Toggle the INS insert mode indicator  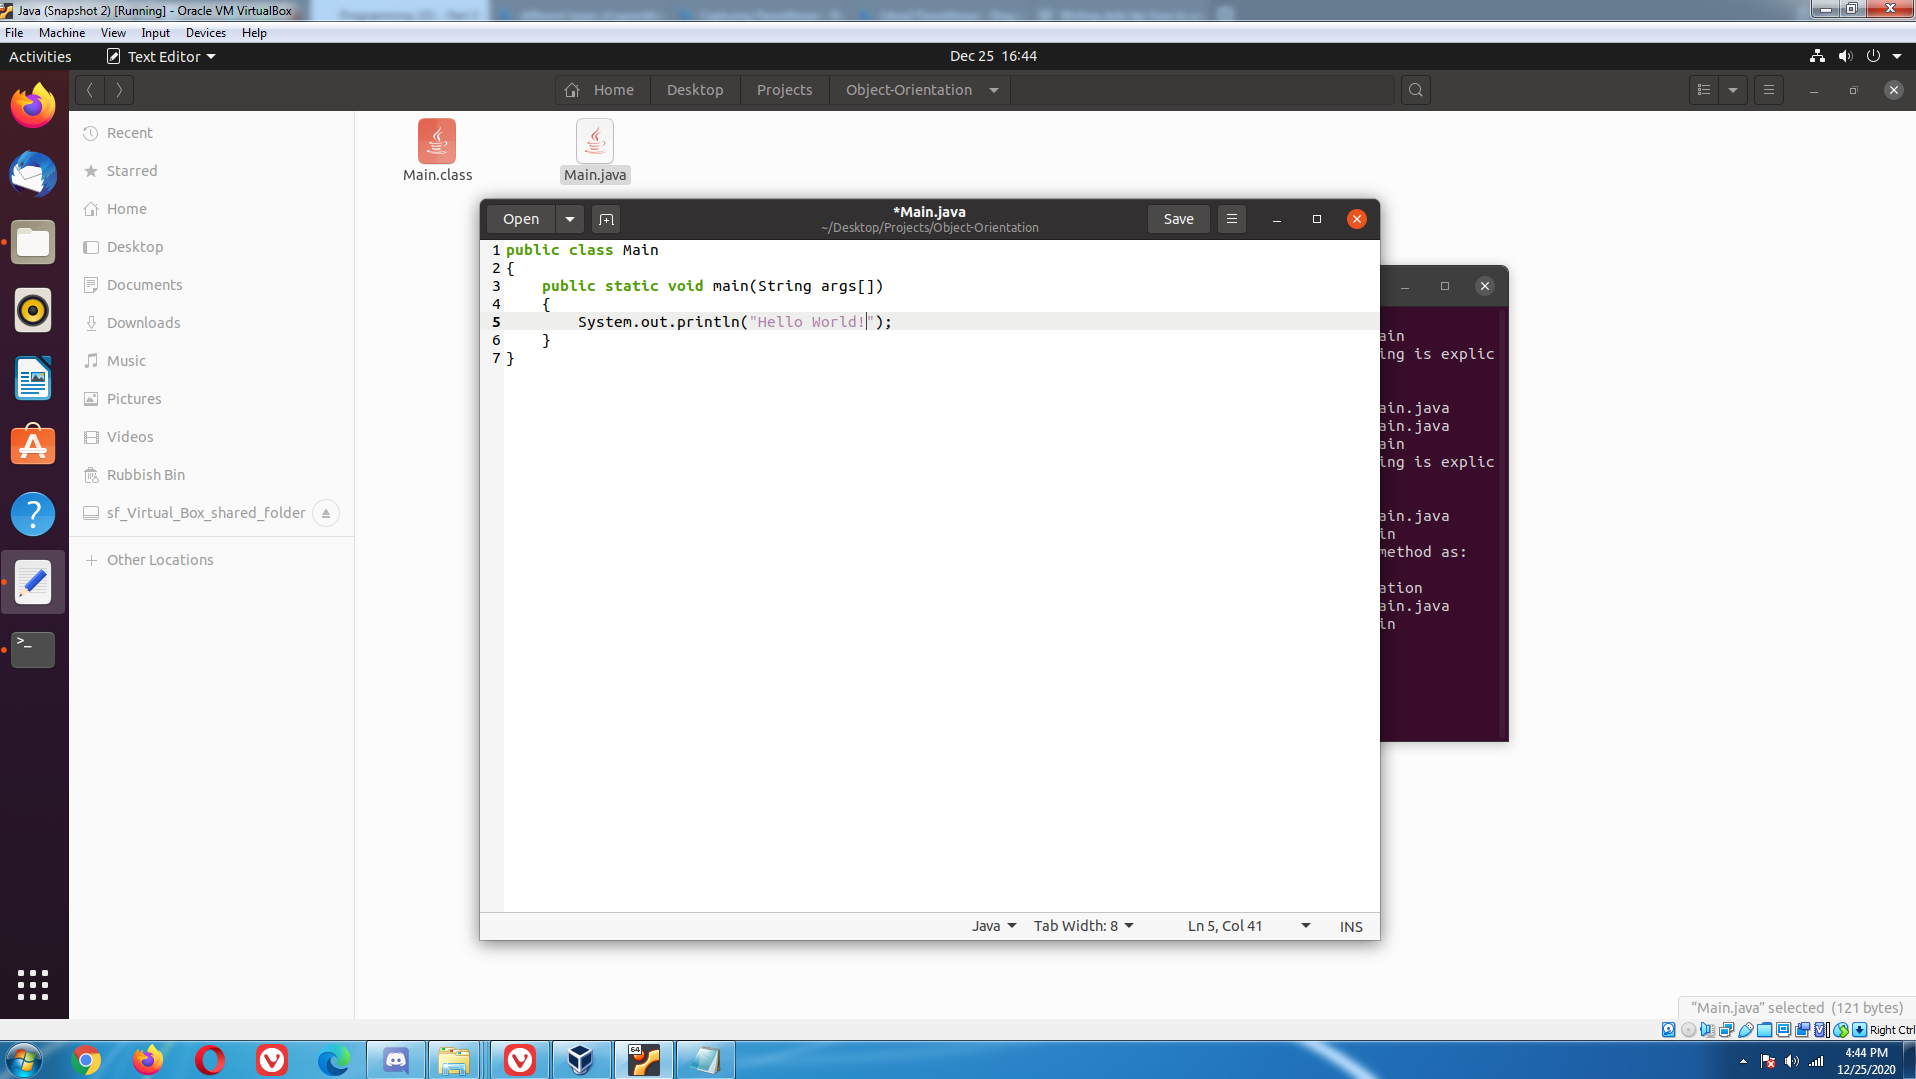pos(1350,927)
